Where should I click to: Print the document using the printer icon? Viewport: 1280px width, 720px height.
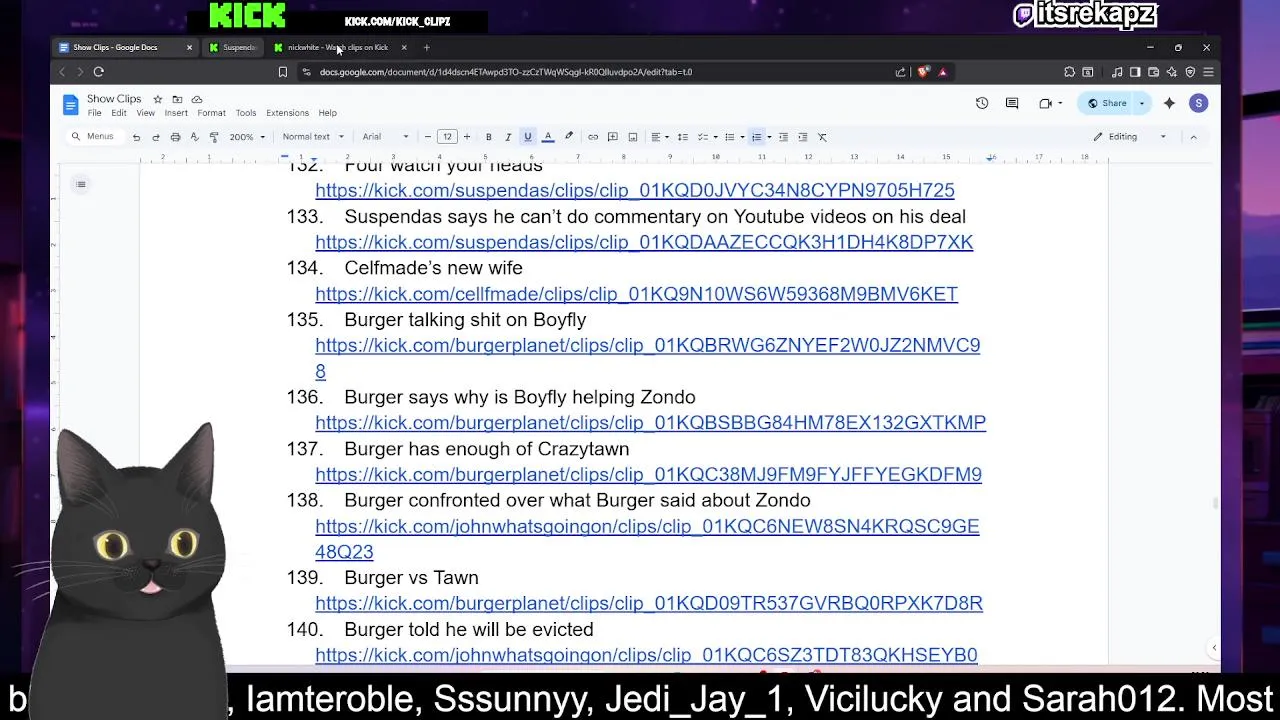pyautogui.click(x=175, y=137)
